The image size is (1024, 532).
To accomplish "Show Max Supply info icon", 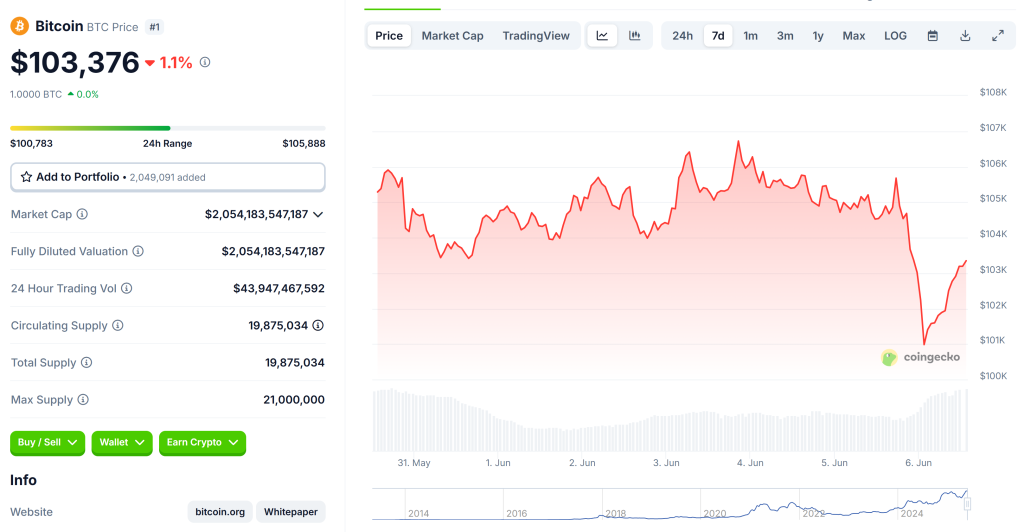I will pyautogui.click(x=83, y=399).
